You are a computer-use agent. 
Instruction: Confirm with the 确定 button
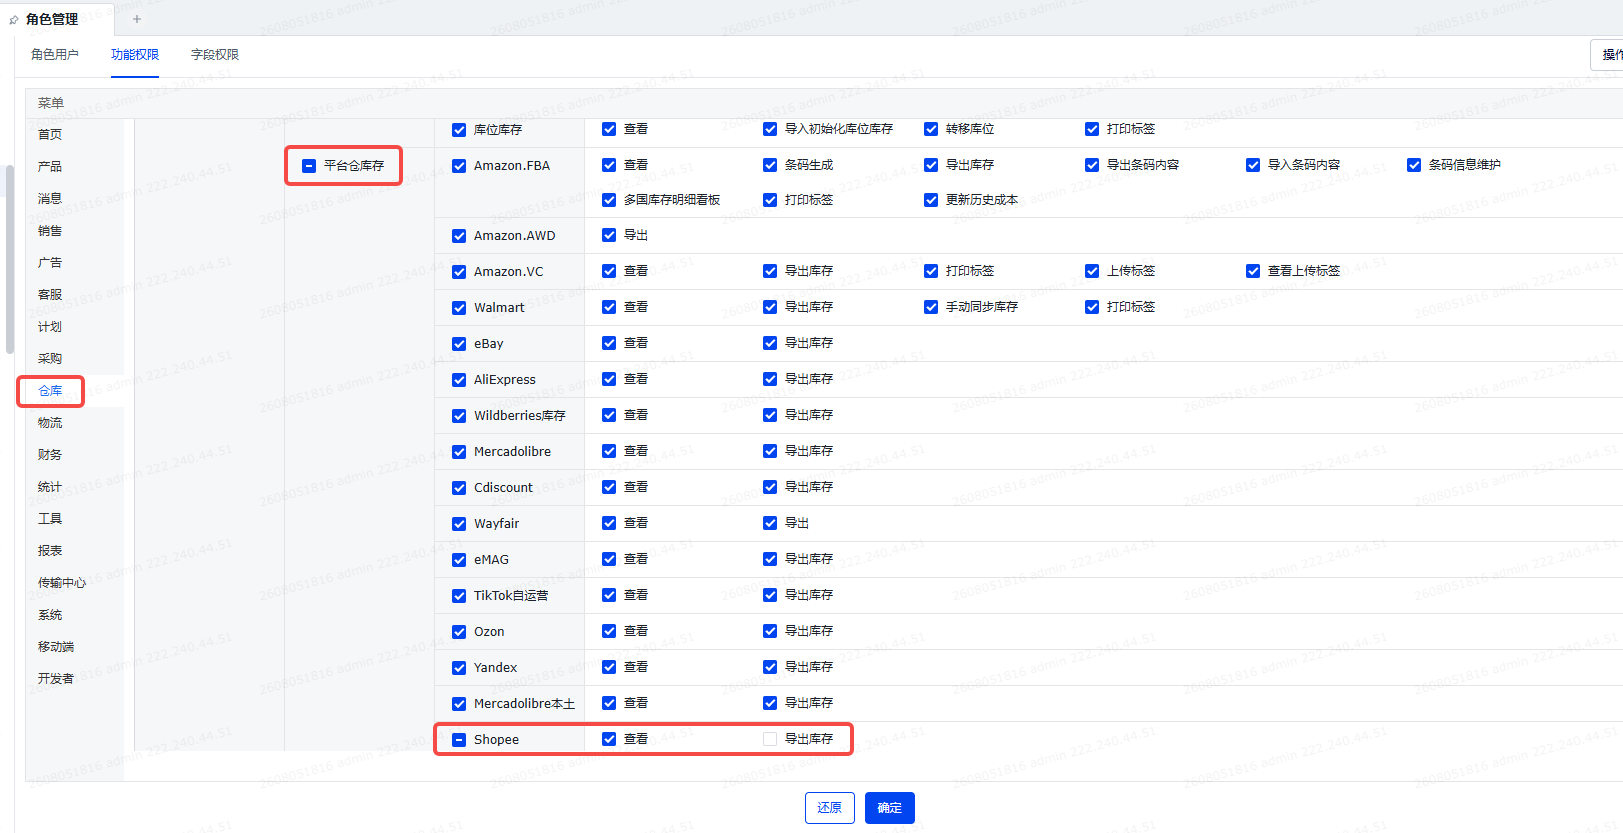[x=890, y=808]
